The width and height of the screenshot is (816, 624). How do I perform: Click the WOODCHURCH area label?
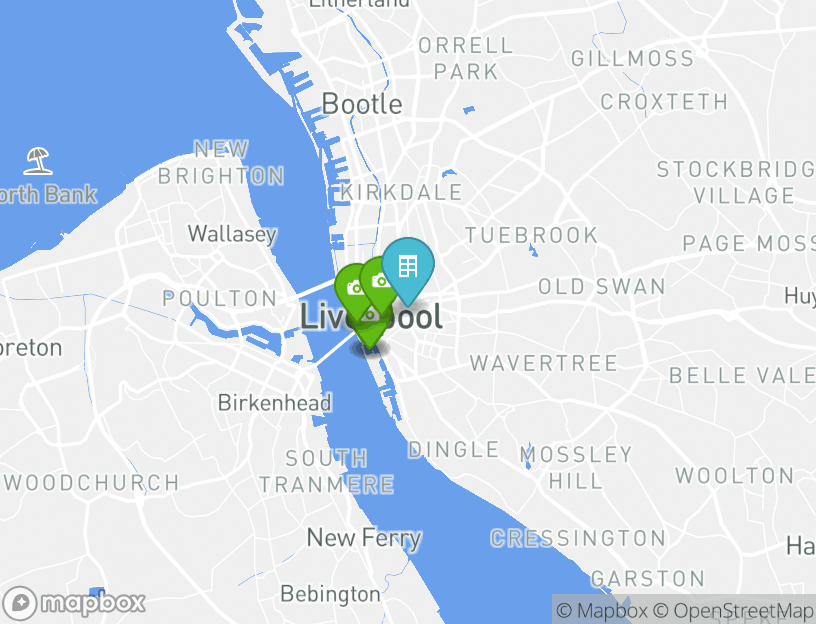[x=92, y=482]
